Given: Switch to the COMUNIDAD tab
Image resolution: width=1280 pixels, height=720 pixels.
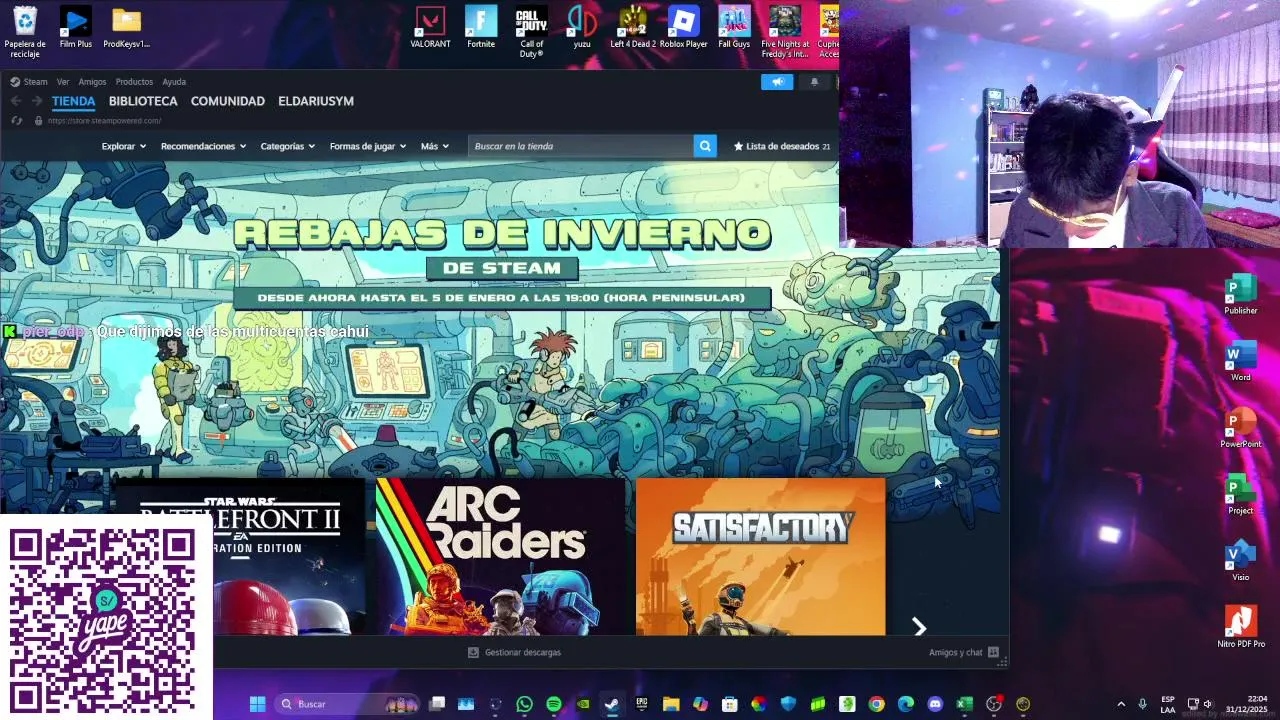Looking at the screenshot, I should click(228, 101).
